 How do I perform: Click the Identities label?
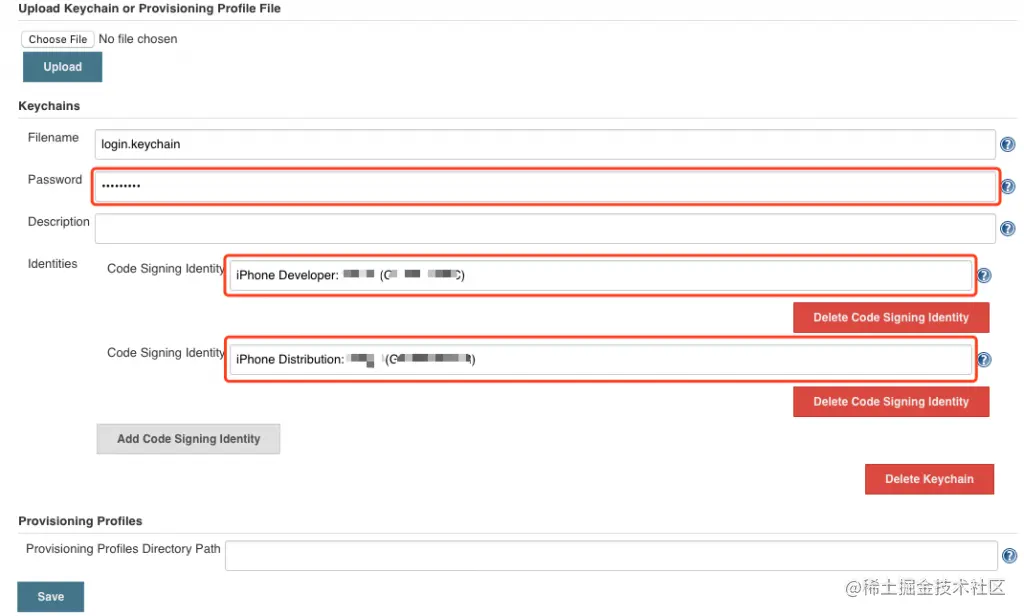52,264
